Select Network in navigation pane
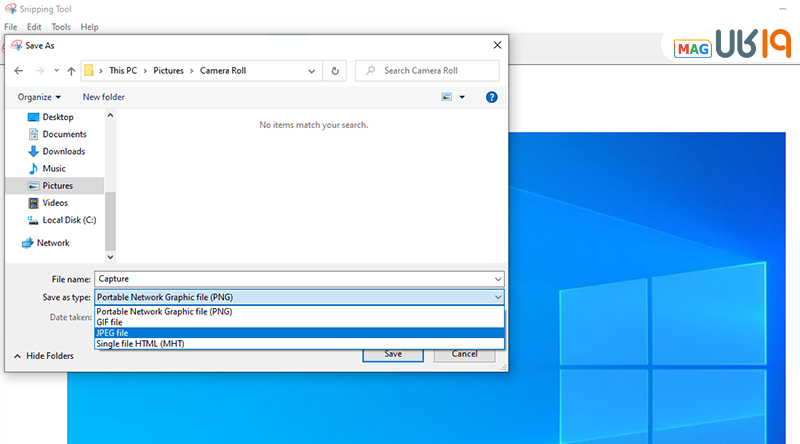The height and width of the screenshot is (444, 800). click(53, 243)
